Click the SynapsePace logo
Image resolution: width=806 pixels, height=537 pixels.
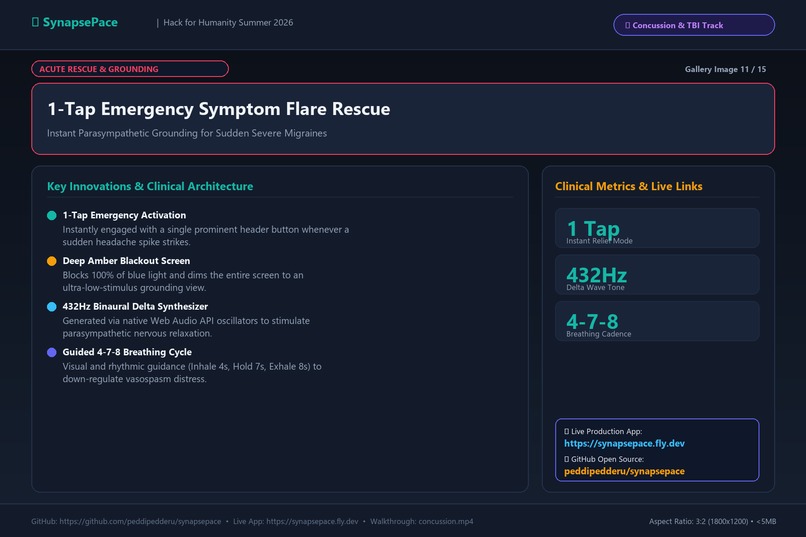75,22
